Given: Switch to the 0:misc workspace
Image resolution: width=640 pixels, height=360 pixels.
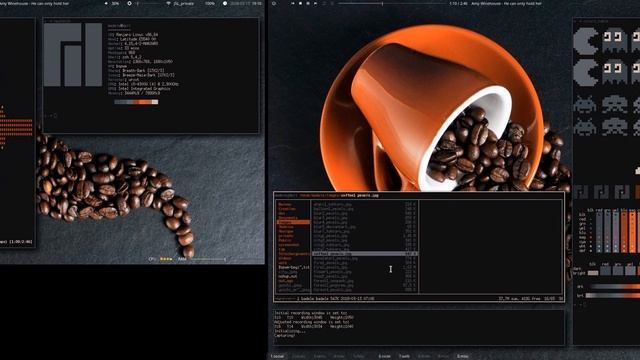Looking at the screenshot, I should (462, 356).
